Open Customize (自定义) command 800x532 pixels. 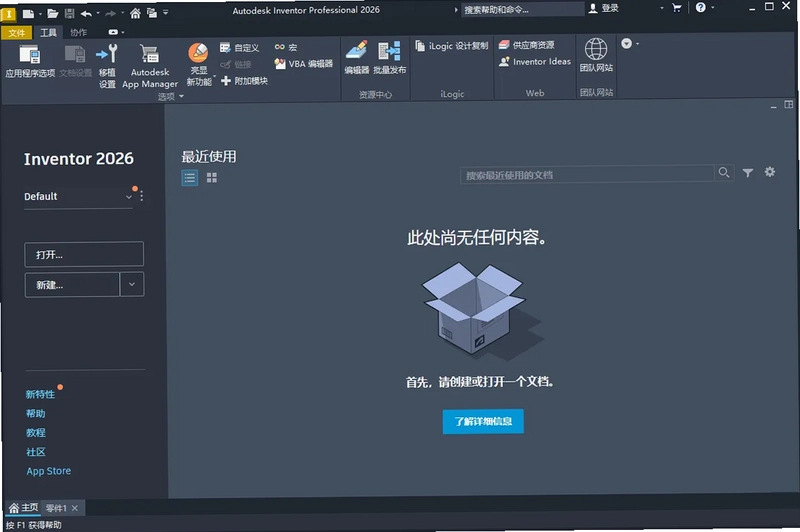(239, 48)
